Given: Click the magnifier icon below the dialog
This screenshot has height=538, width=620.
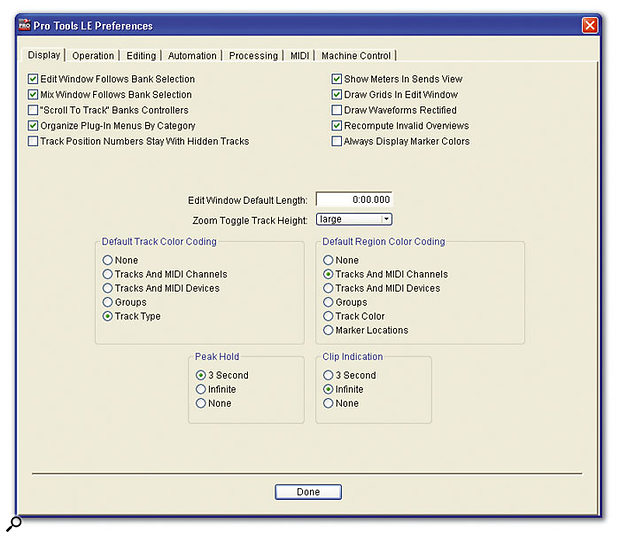Looking at the screenshot, I should [x=13, y=524].
